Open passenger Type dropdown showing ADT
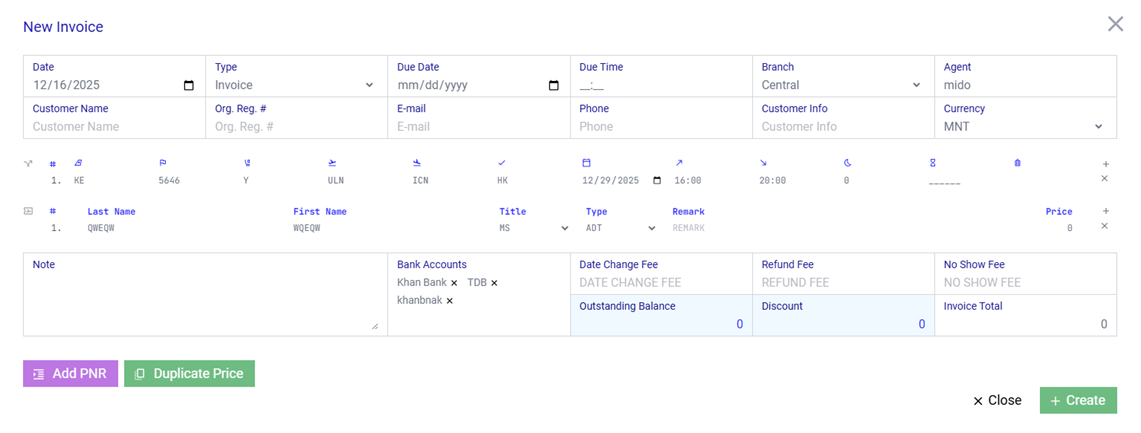This screenshot has width=1141, height=433. point(620,228)
